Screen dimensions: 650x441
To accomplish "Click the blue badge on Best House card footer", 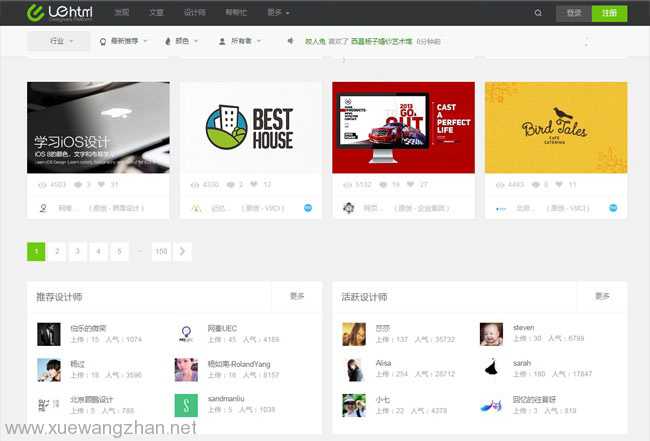I will (309, 208).
